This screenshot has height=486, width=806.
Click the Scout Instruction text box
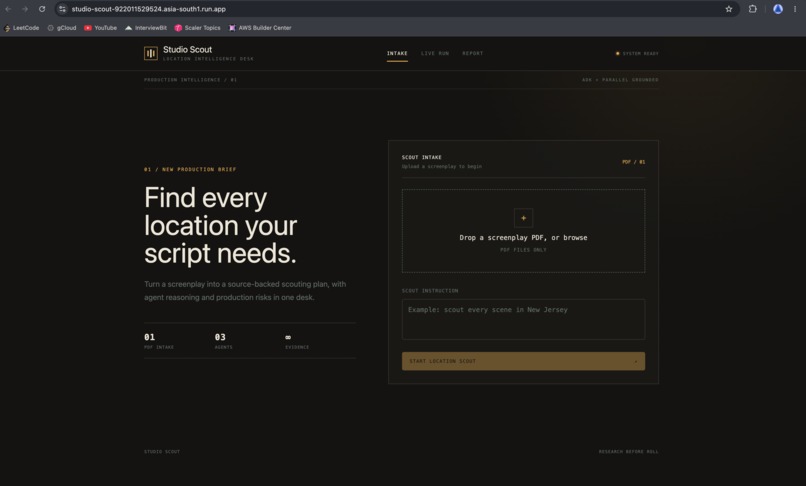click(x=523, y=319)
